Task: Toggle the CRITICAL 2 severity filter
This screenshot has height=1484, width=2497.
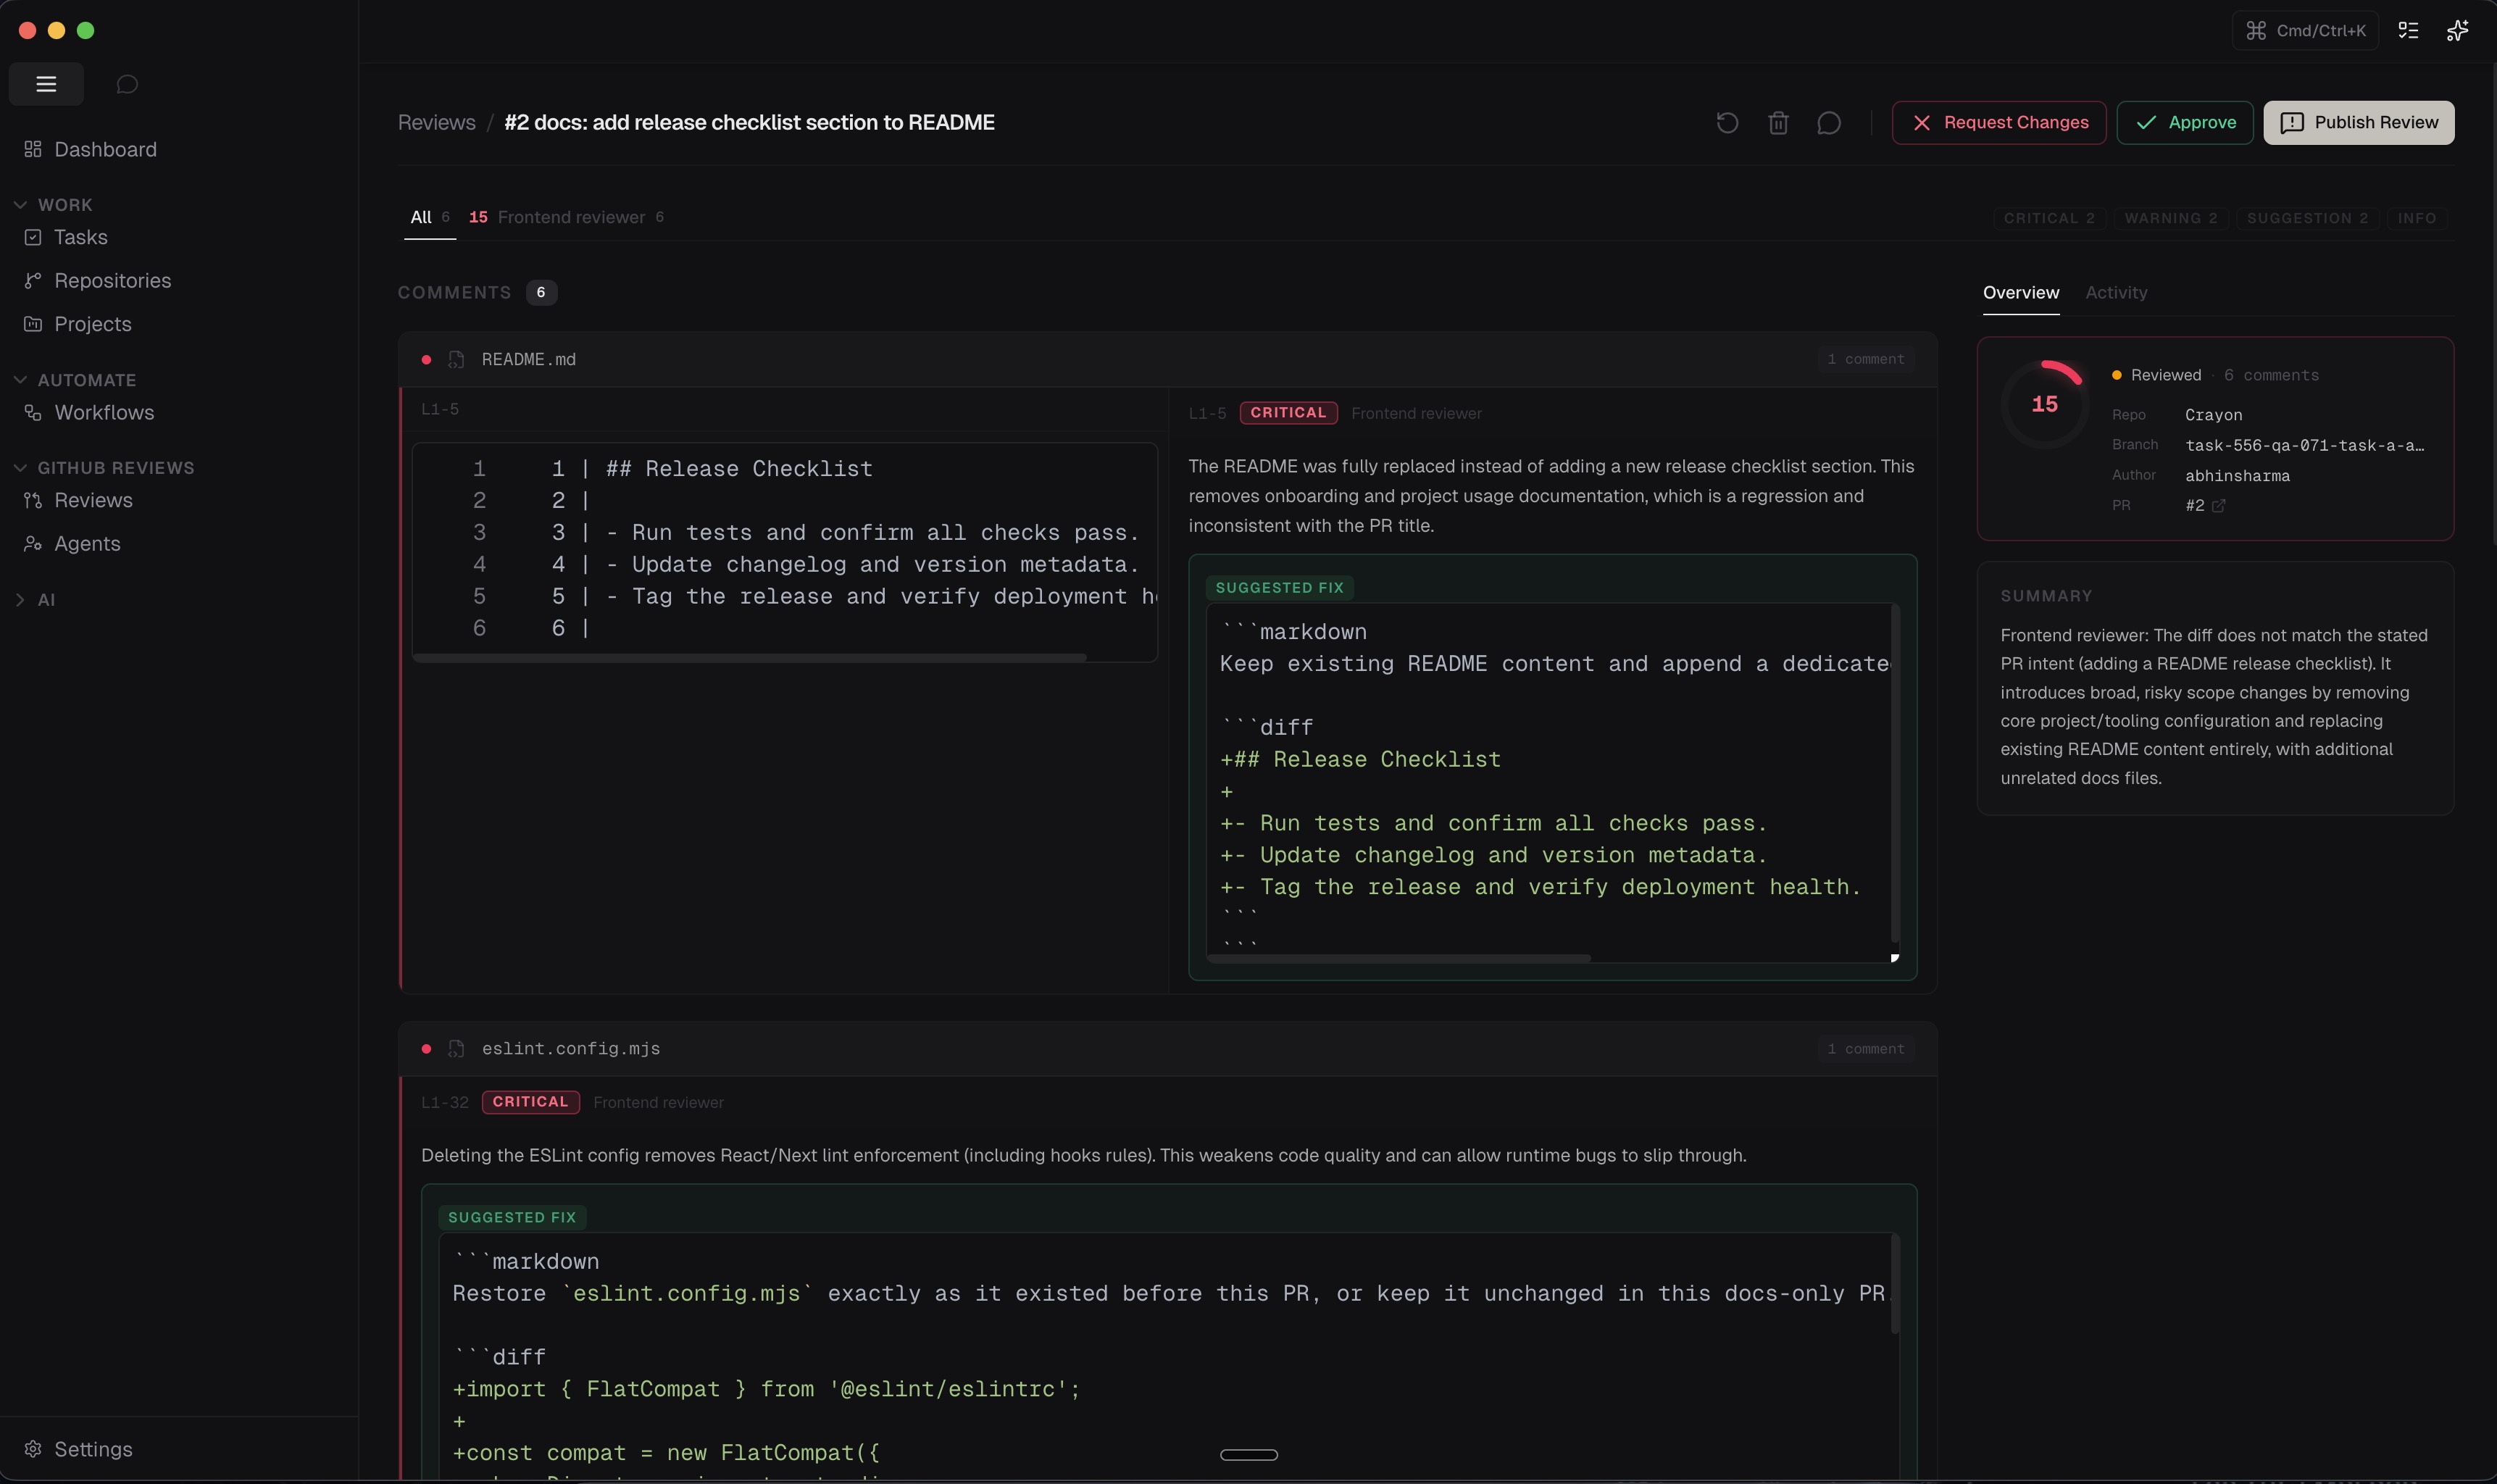Action: 2049,218
